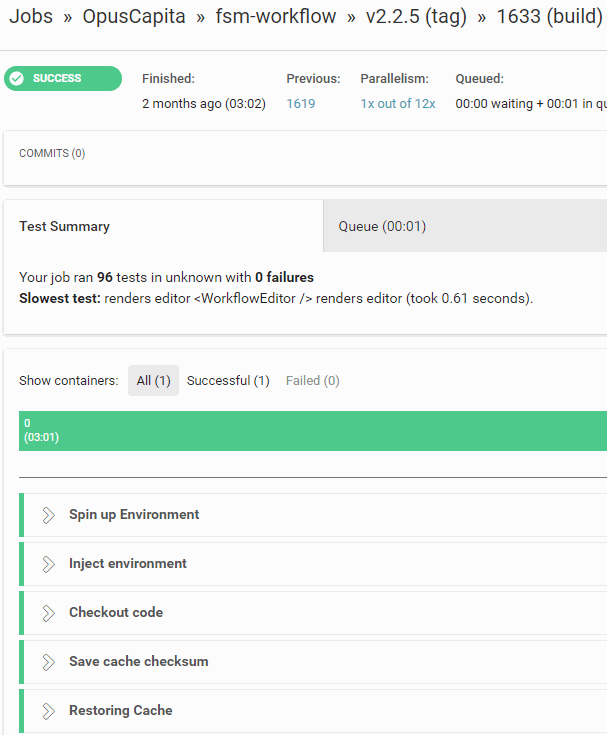
Task: Open fsm-workflow breadcrumb link
Action: (x=276, y=17)
